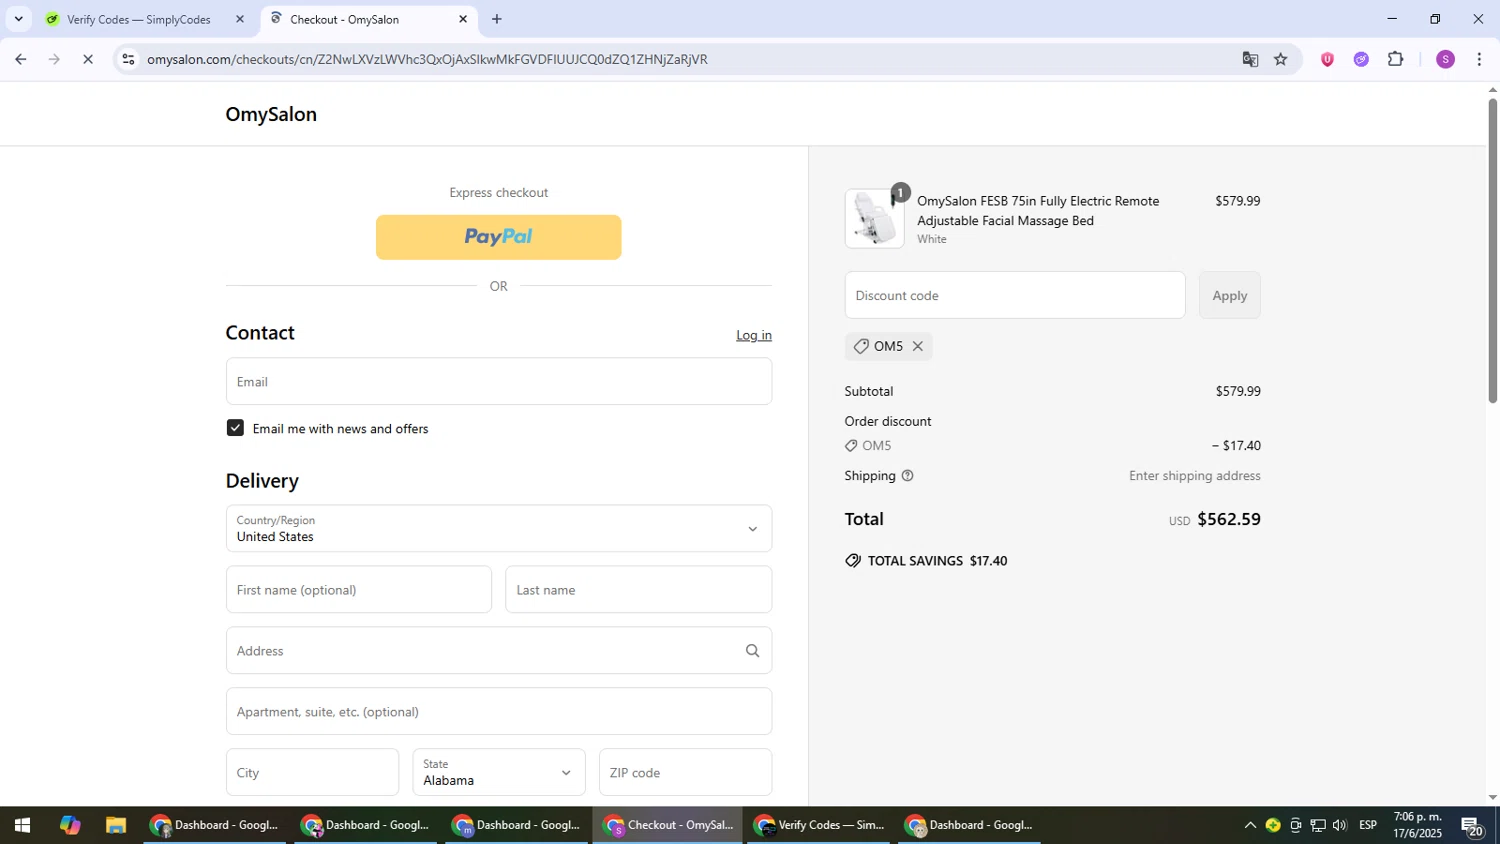This screenshot has height=844, width=1500.
Task: Expand the State dropdown showing Alabama
Action: (x=498, y=772)
